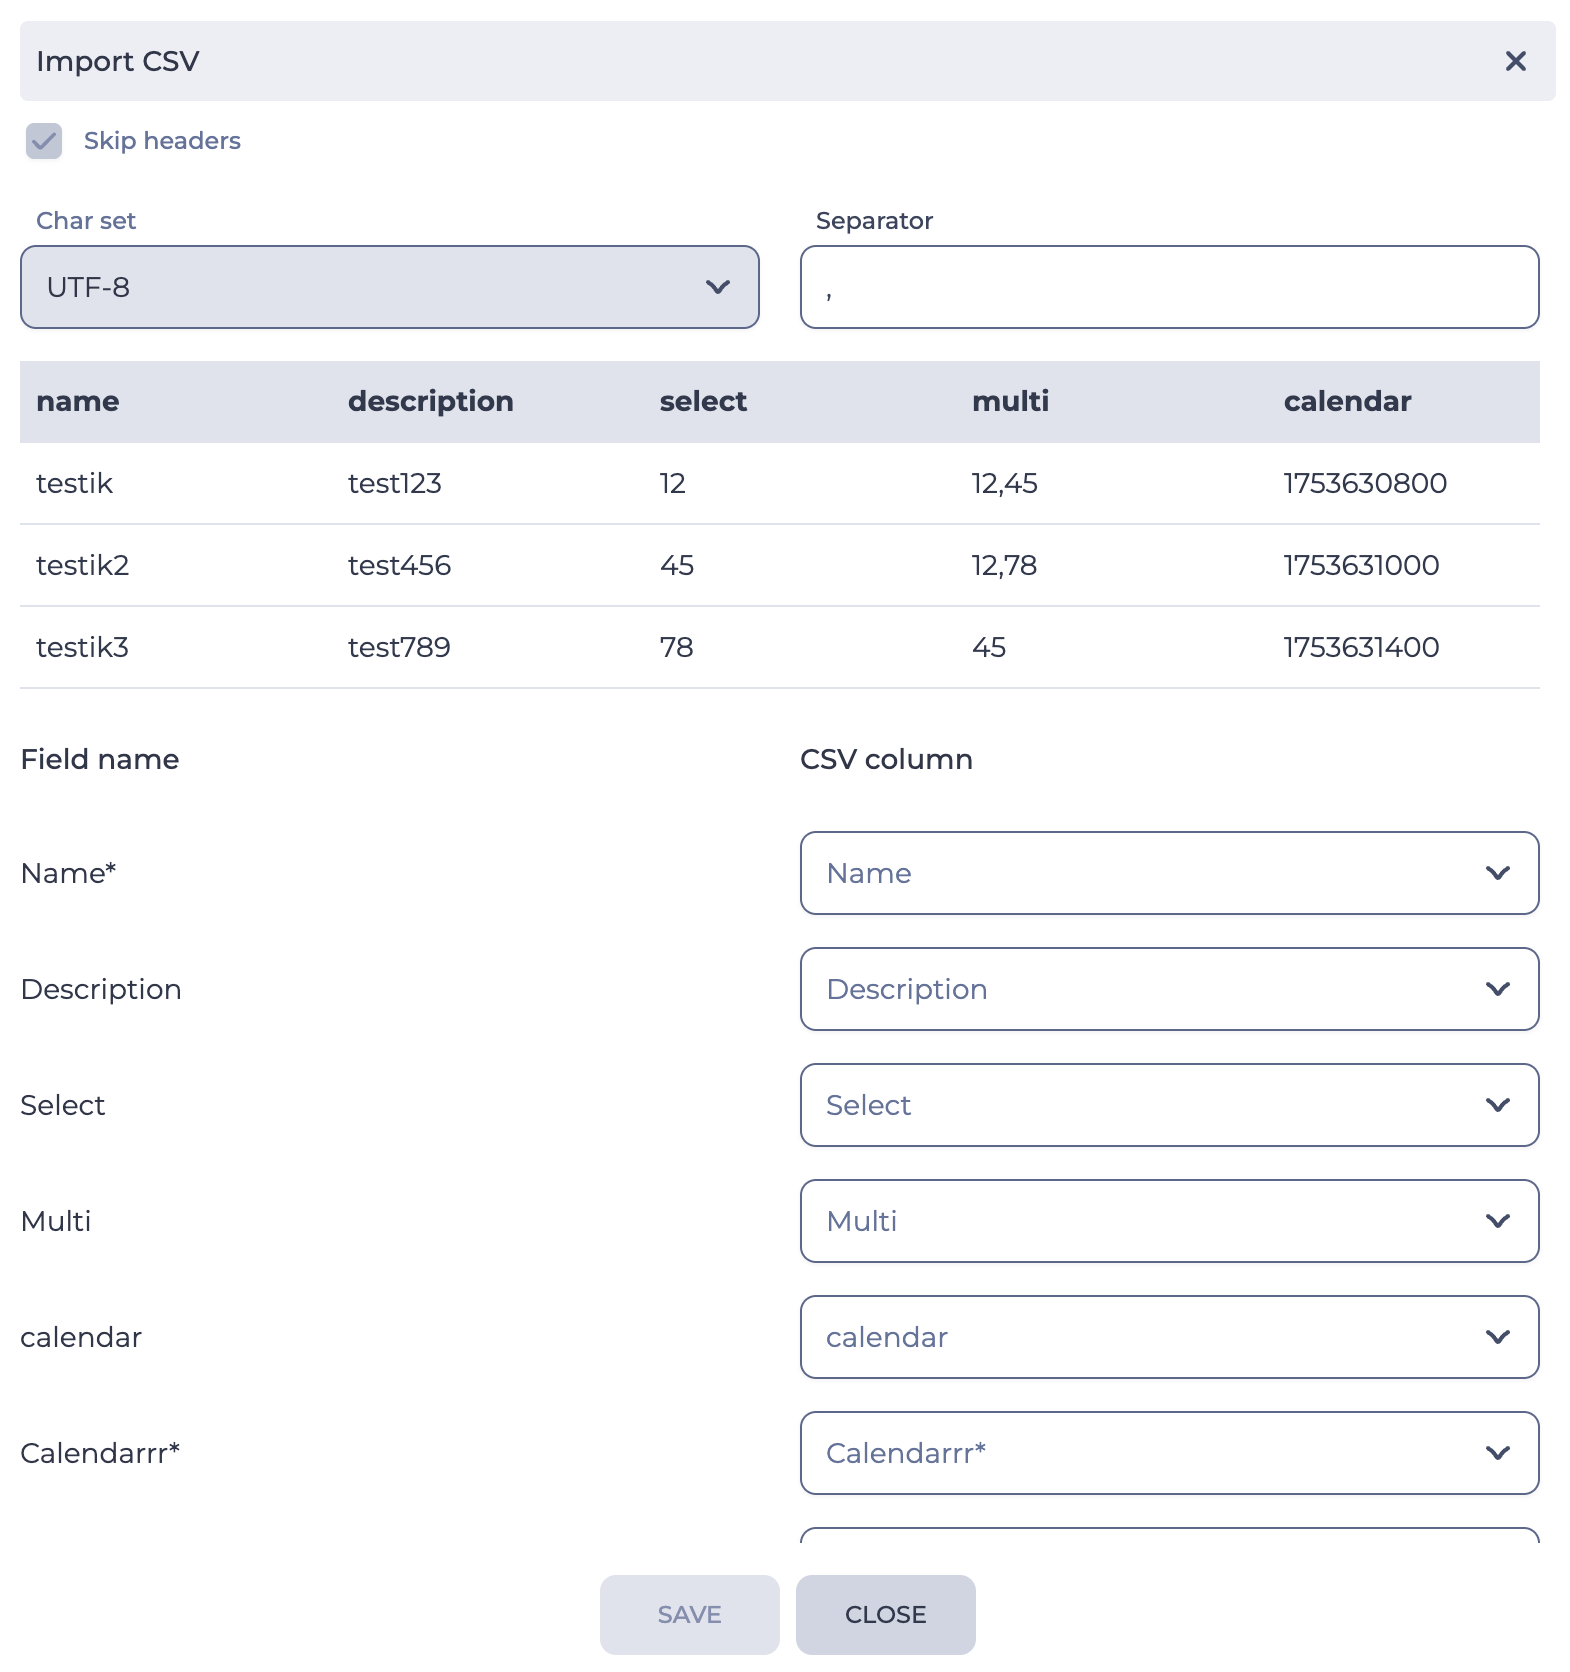
Task: Select the '1753630800' calendar cell
Action: tap(1365, 484)
